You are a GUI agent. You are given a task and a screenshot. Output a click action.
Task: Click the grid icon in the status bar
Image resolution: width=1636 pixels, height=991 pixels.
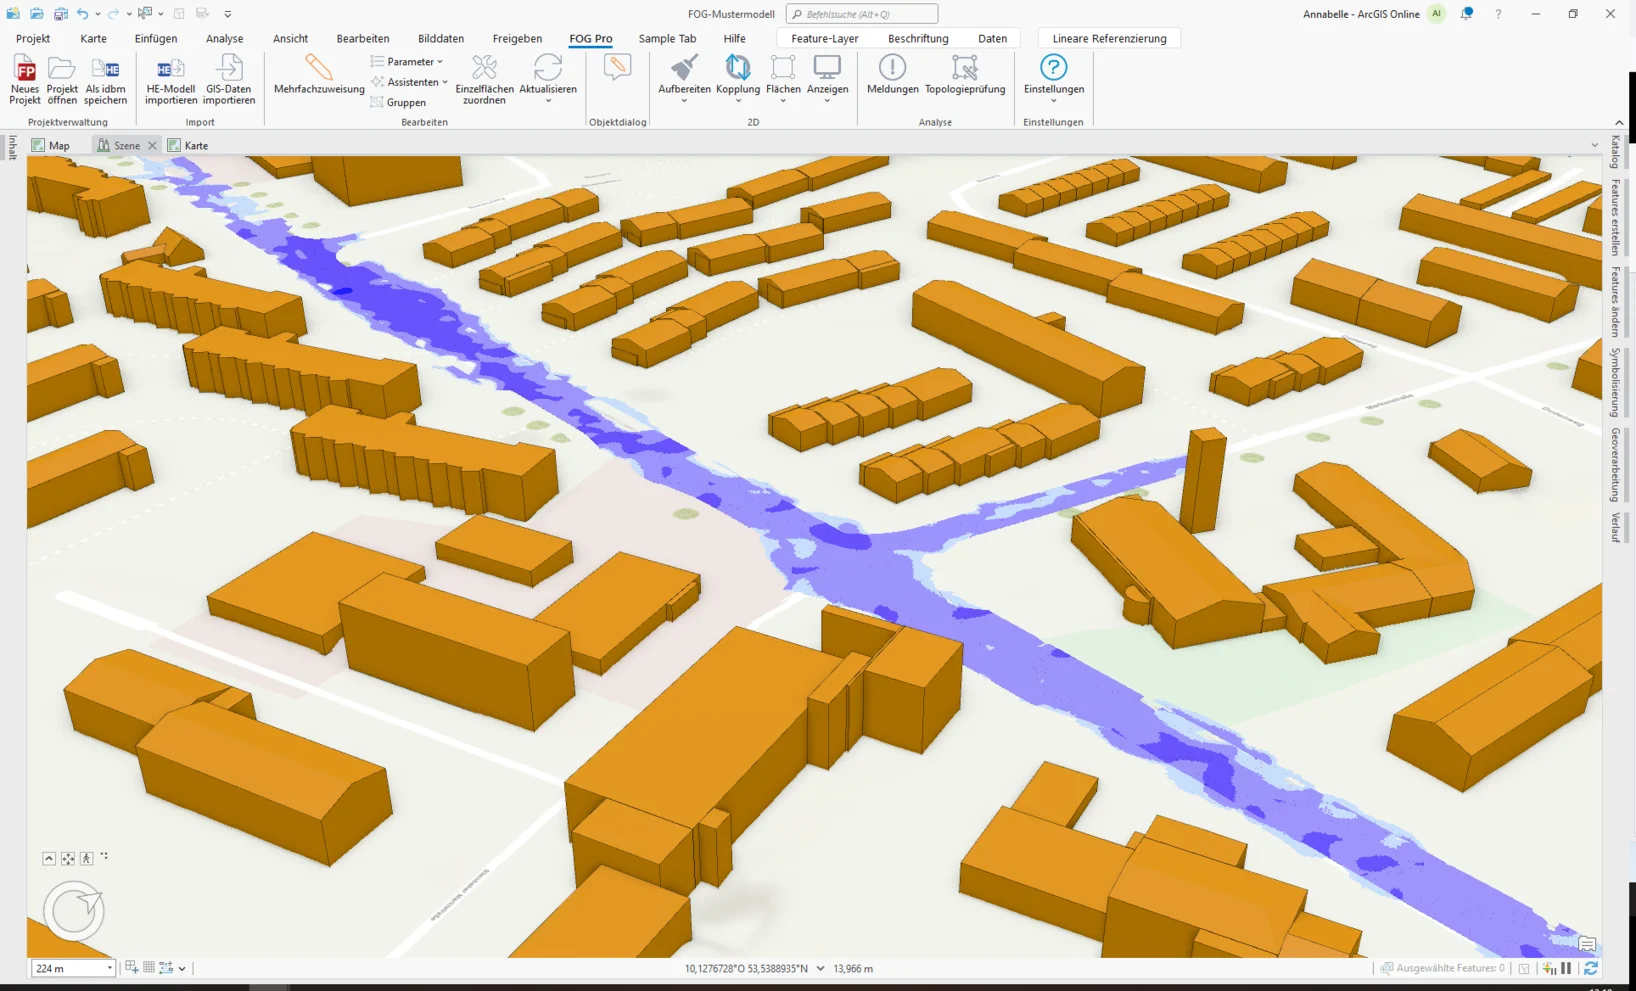(x=149, y=967)
